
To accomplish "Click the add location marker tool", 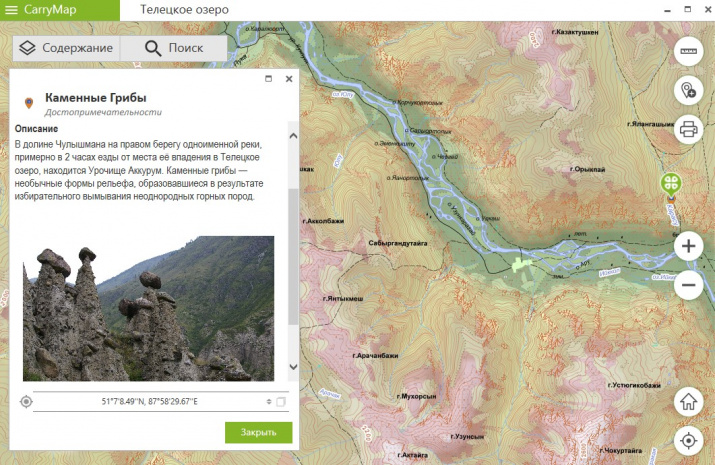I will [688, 90].
